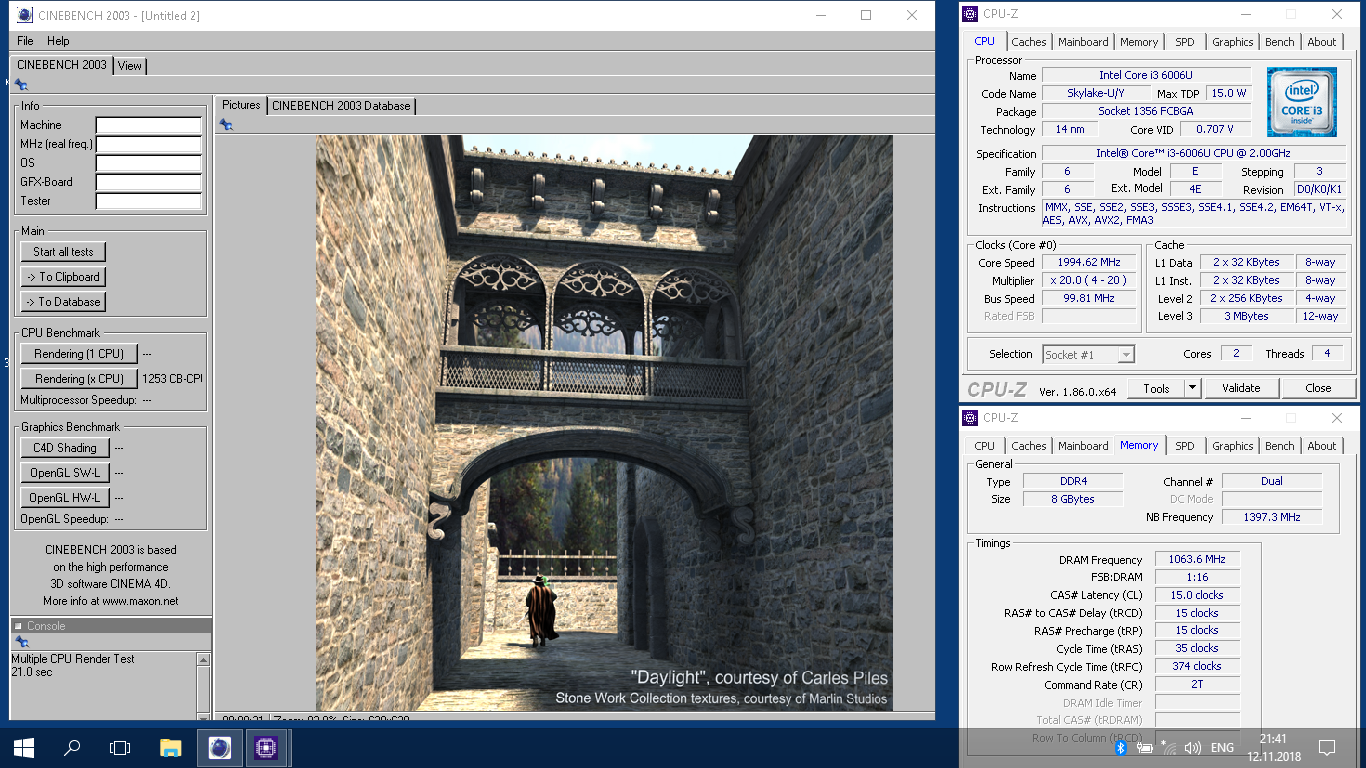Open About tab in upper CPU-Z
The height and width of the screenshot is (768, 1366).
(1322, 42)
